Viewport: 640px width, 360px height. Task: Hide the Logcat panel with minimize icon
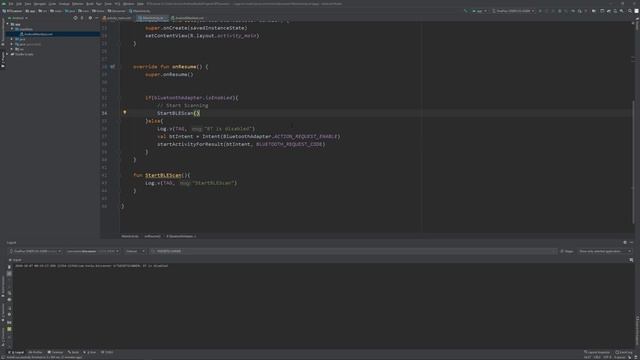pos(631,242)
